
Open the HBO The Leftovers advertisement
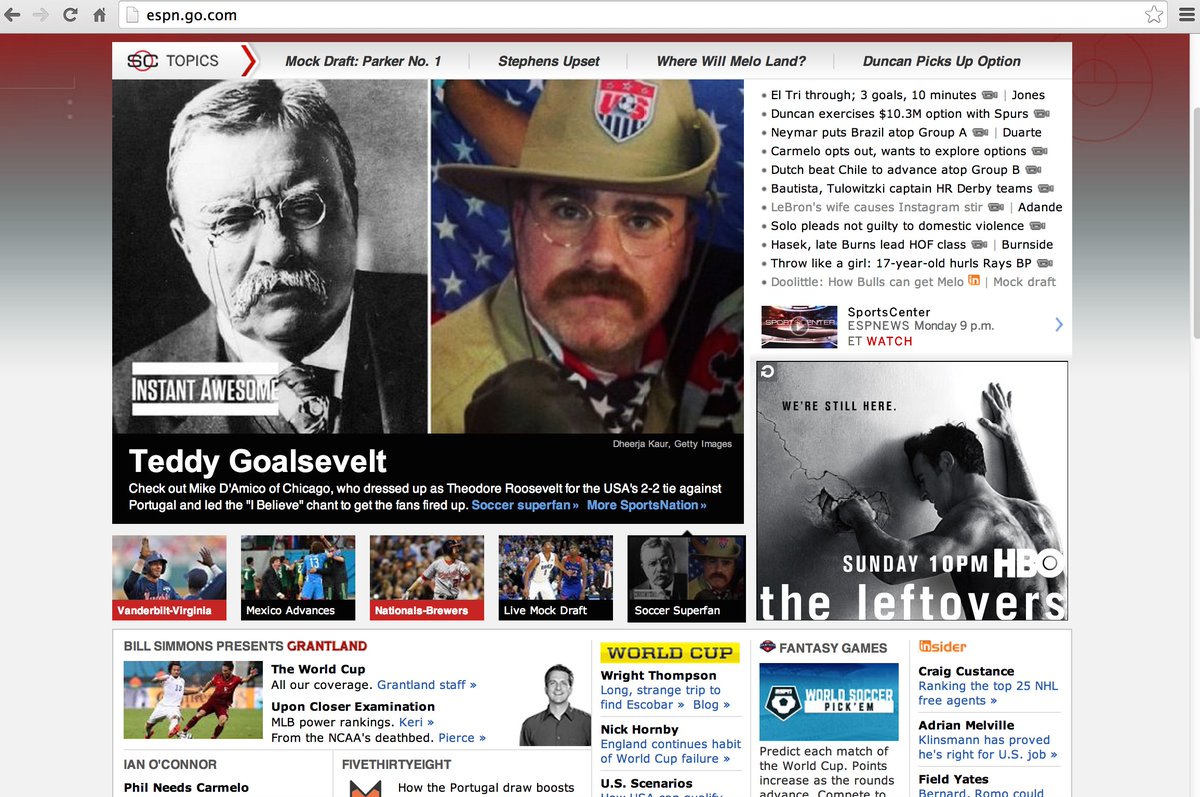912,491
